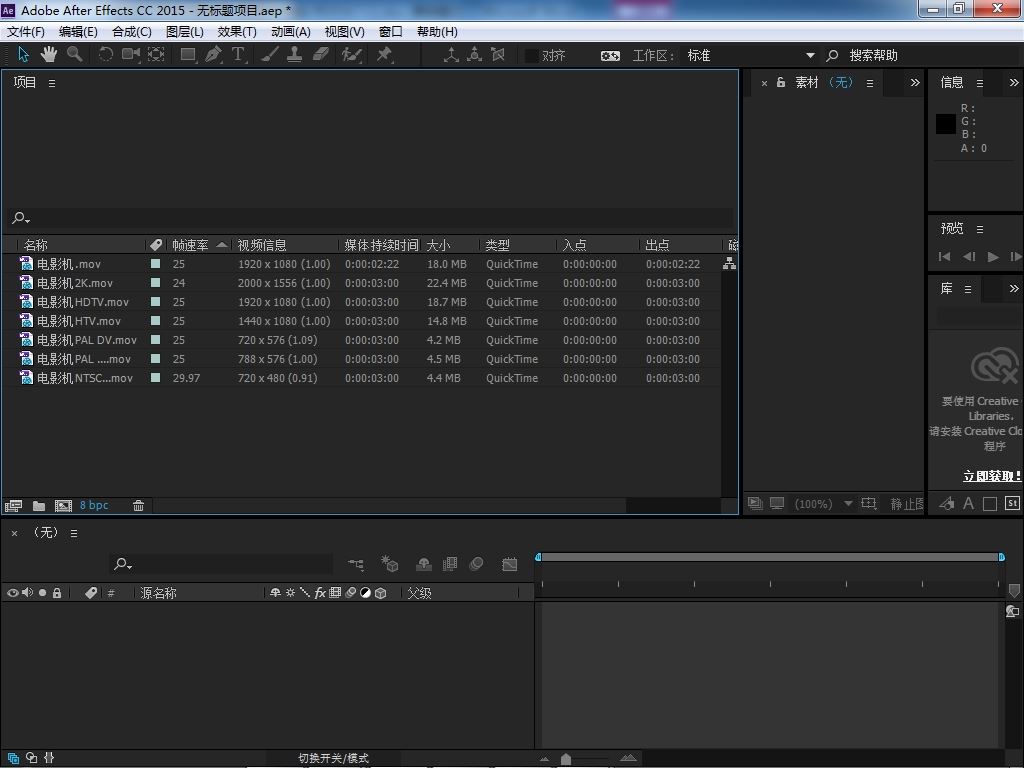The height and width of the screenshot is (768, 1024).
Task: Select the Pen tool
Action: (x=214, y=55)
